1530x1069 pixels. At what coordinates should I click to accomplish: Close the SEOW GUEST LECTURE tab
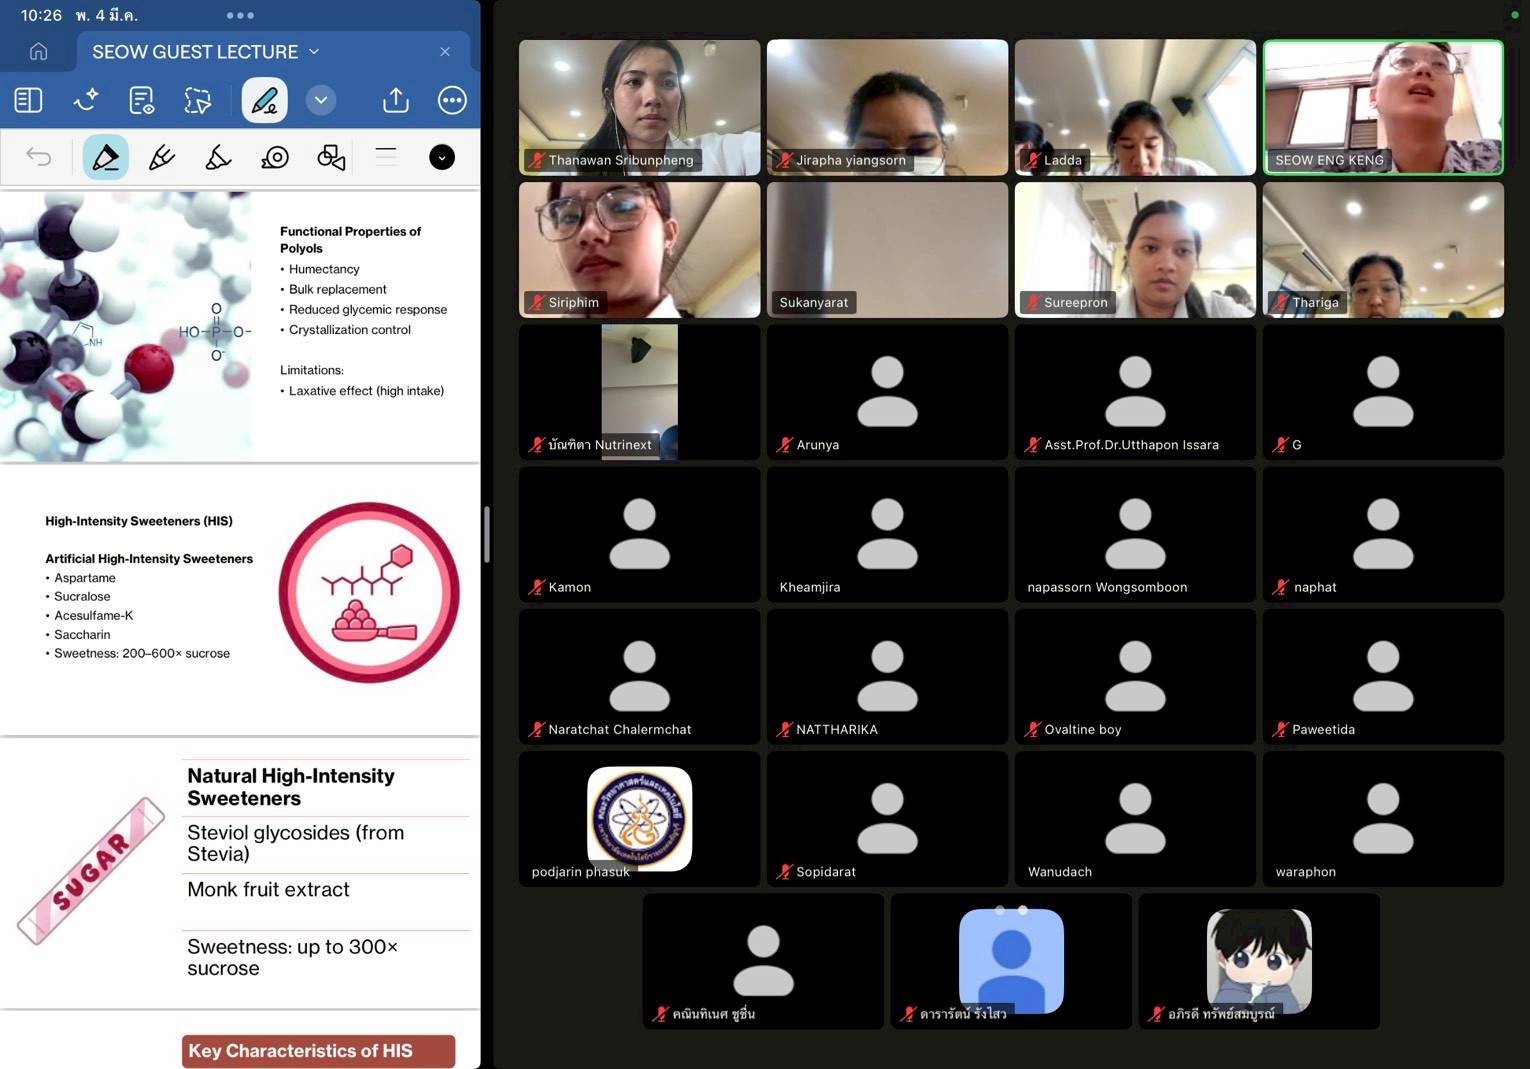(445, 52)
